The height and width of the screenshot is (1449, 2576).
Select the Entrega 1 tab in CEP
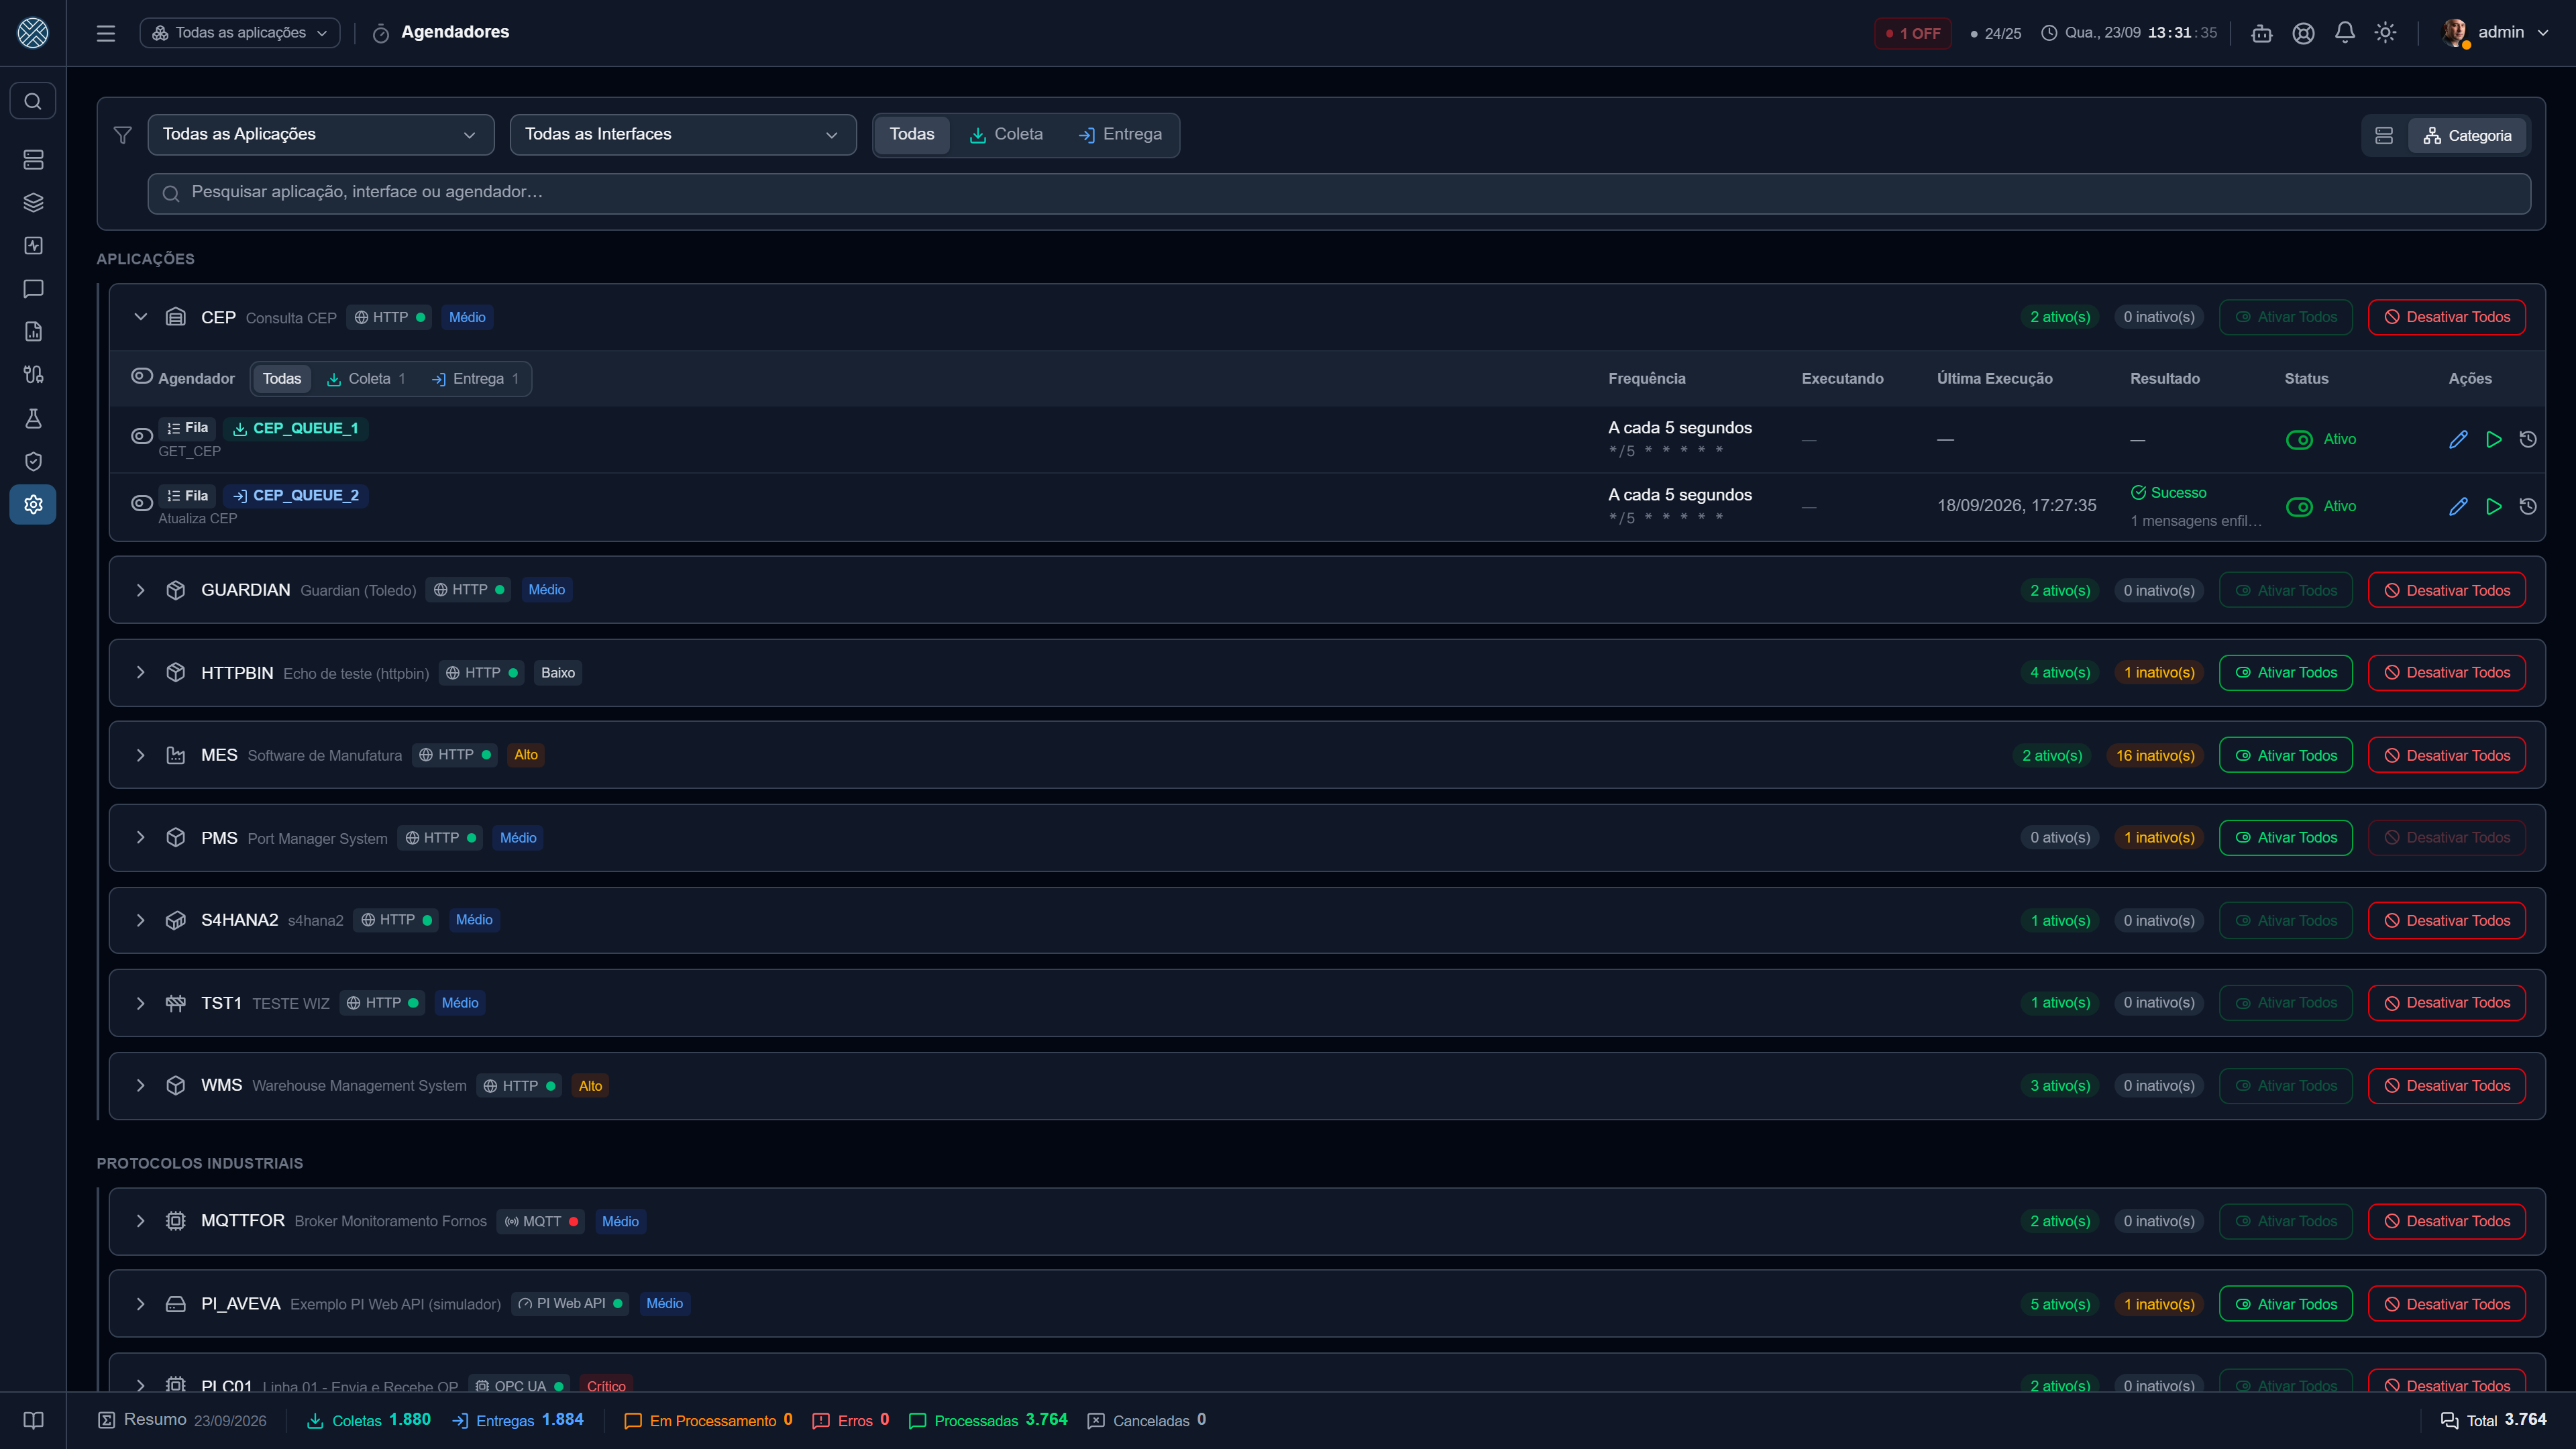[475, 379]
